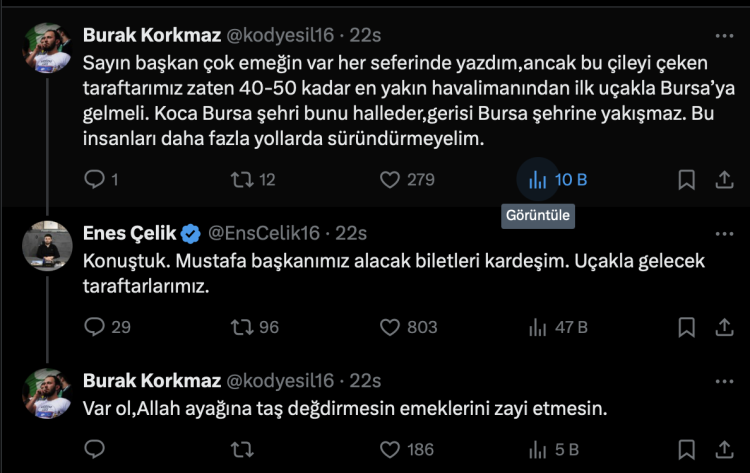The width and height of the screenshot is (750, 473).
Task: Retweet the first tweet with 12 reposts
Action: [x=241, y=180]
